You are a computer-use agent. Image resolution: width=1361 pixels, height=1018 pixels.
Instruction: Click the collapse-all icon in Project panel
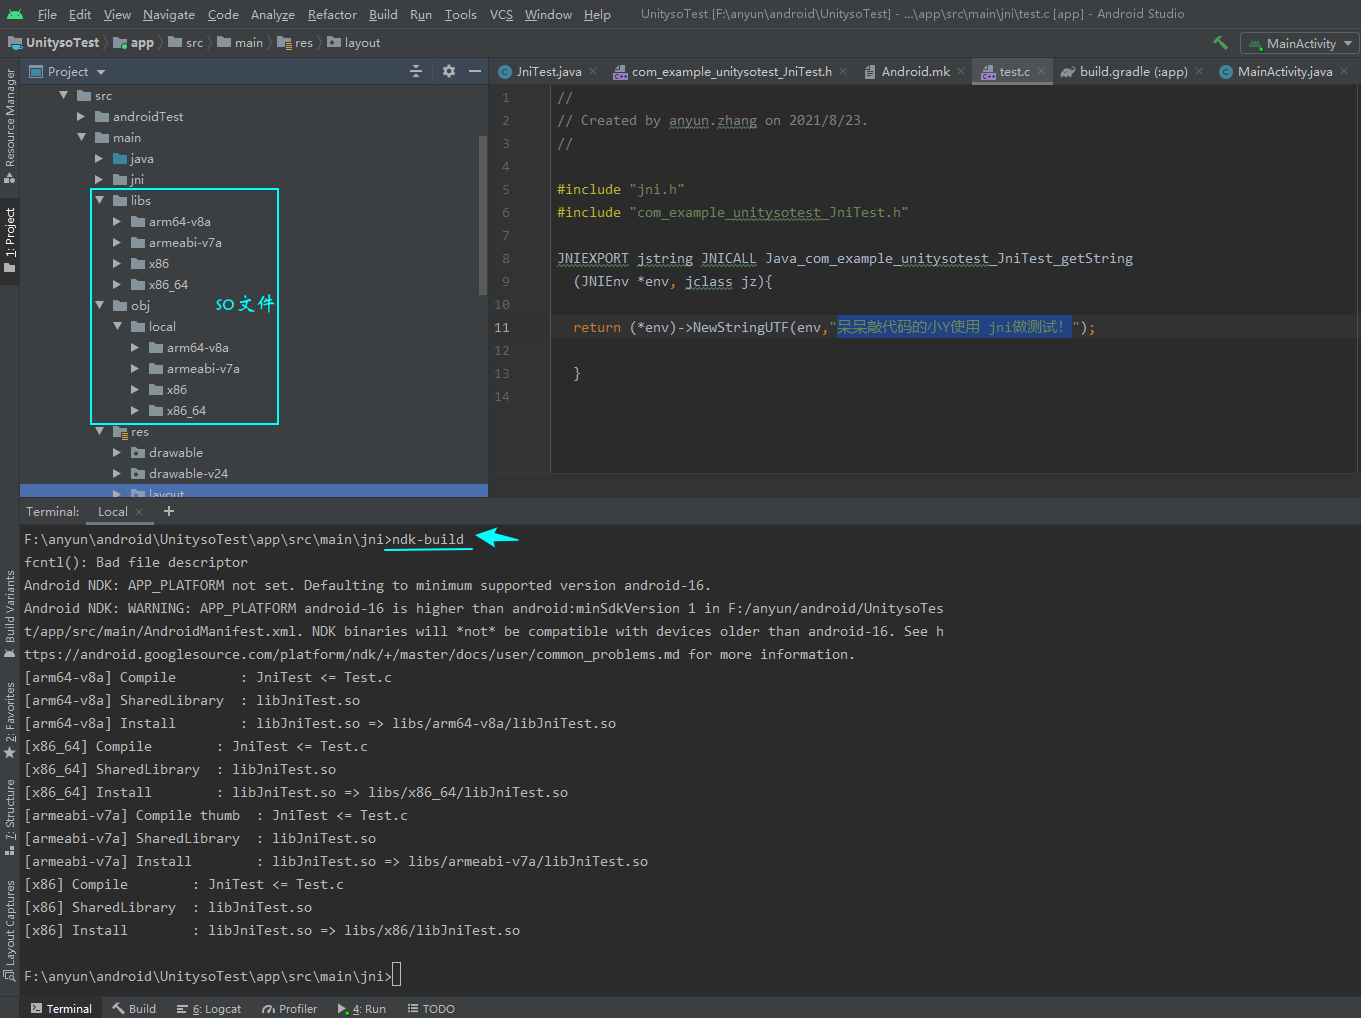click(x=416, y=71)
